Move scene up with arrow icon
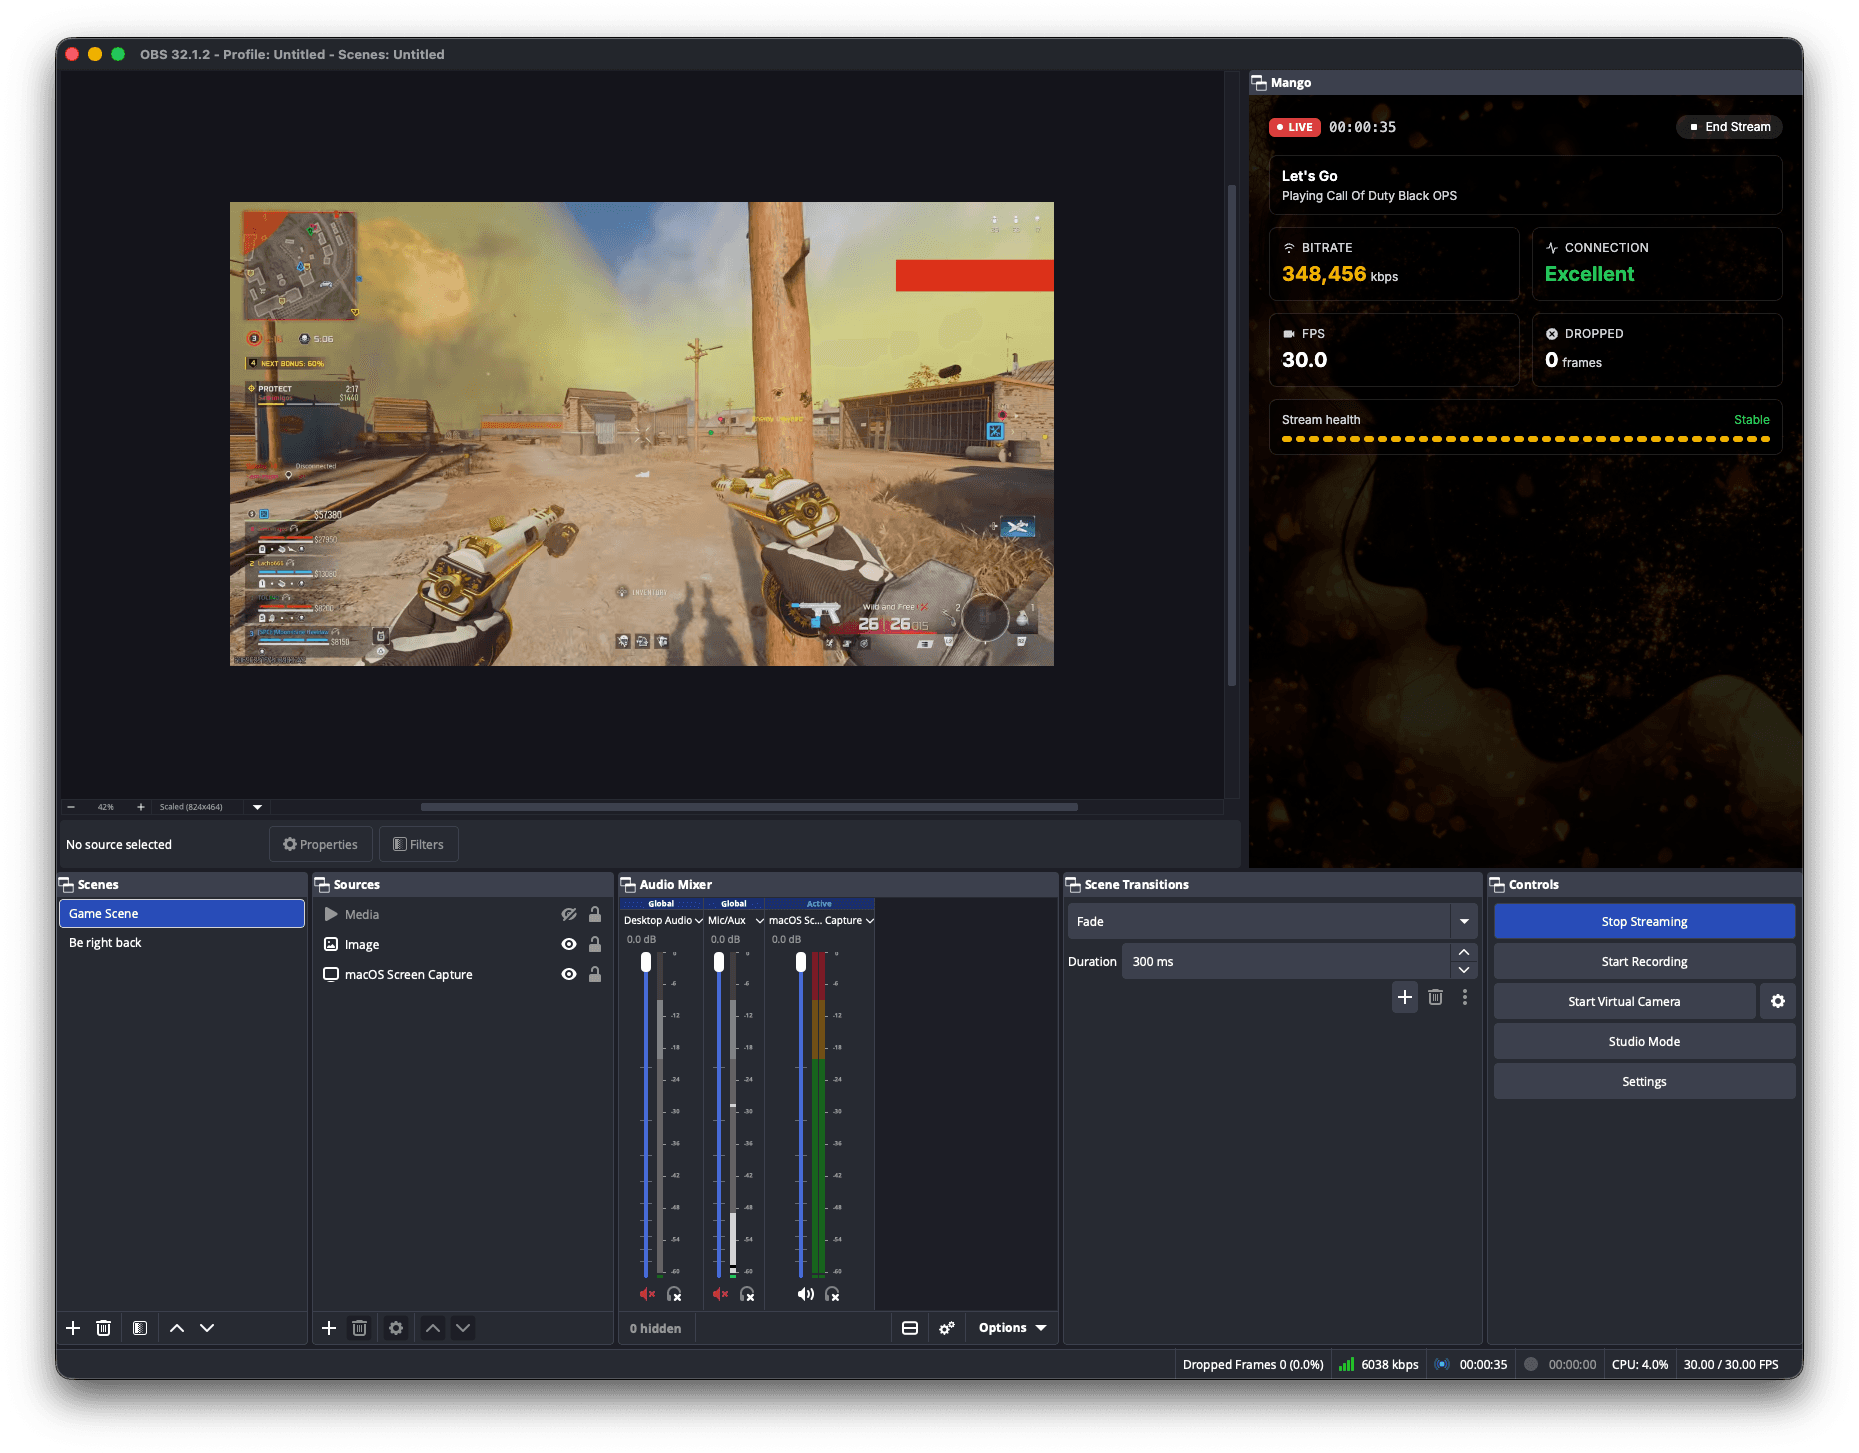 (177, 1328)
